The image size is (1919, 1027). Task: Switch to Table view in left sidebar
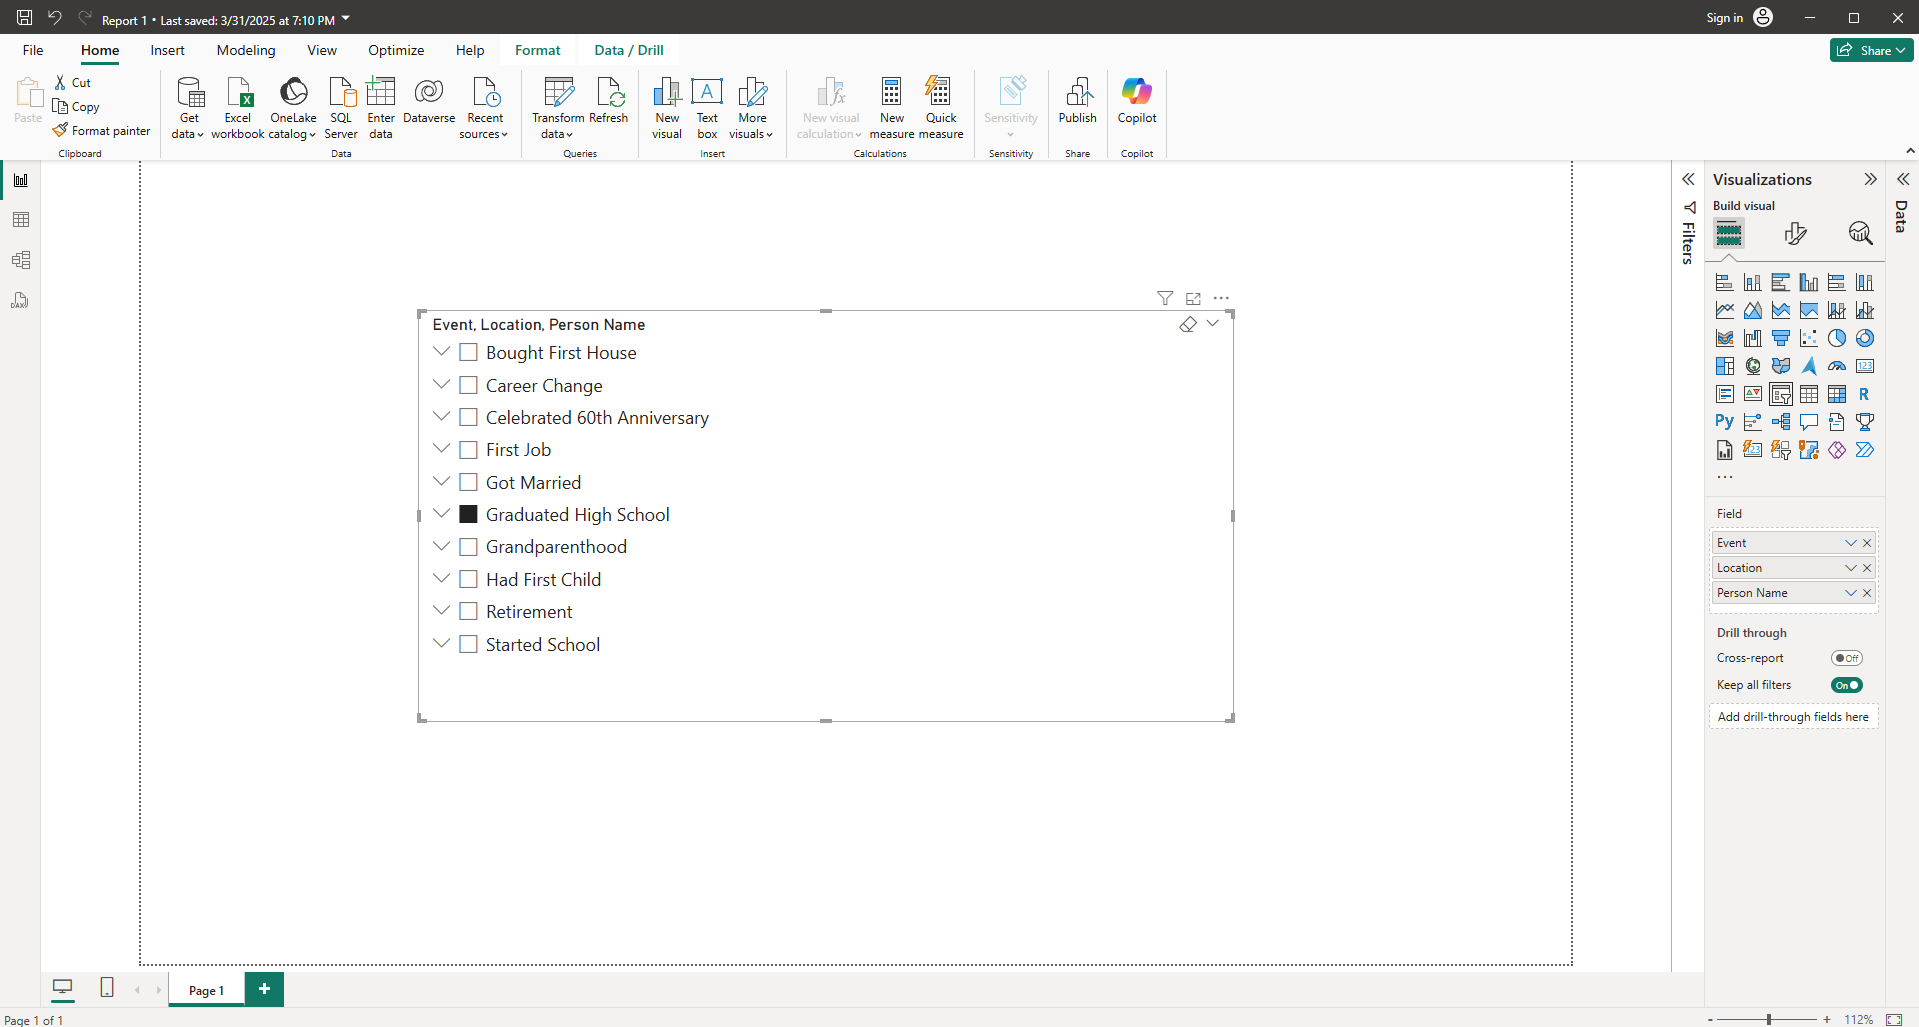pos(21,220)
